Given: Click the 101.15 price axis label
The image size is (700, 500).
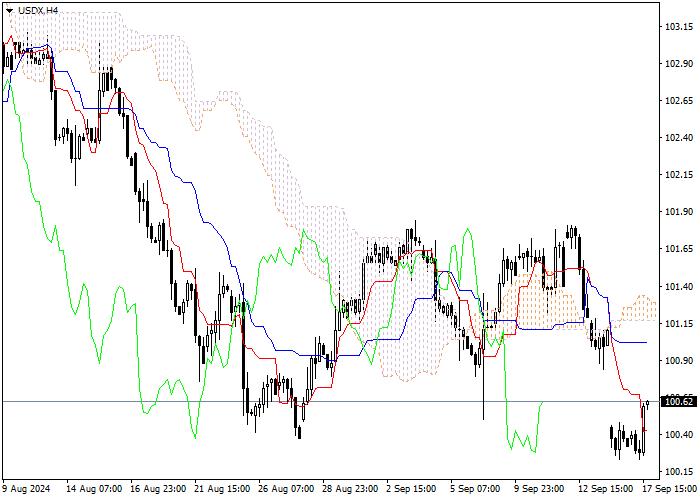Looking at the screenshot, I should click(679, 323).
